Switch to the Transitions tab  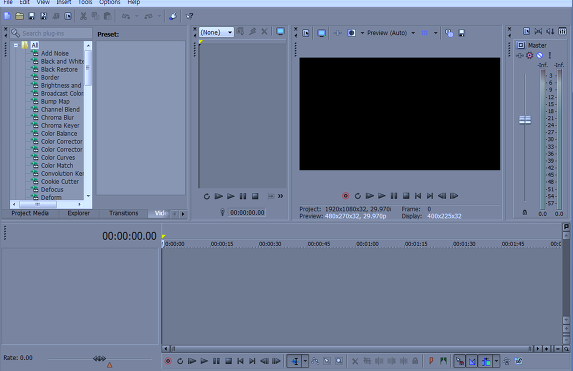coord(124,213)
